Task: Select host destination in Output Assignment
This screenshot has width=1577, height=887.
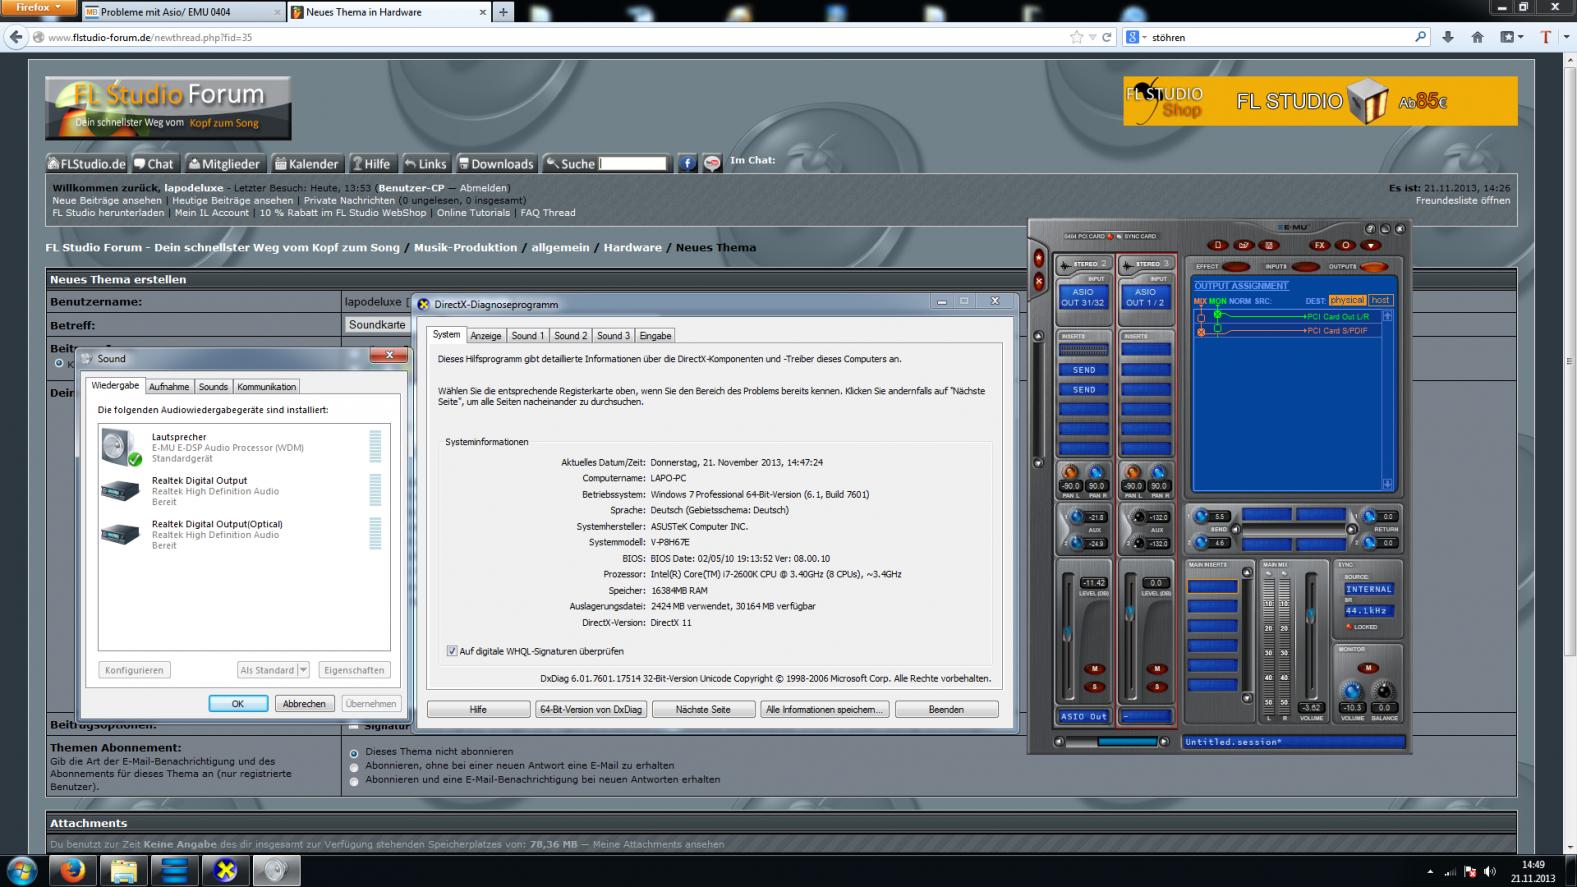Action: (x=1381, y=300)
